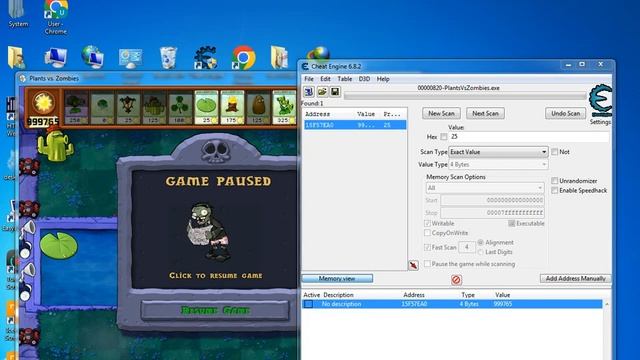
Task: Toggle the Hex checkbox
Action: (444, 137)
